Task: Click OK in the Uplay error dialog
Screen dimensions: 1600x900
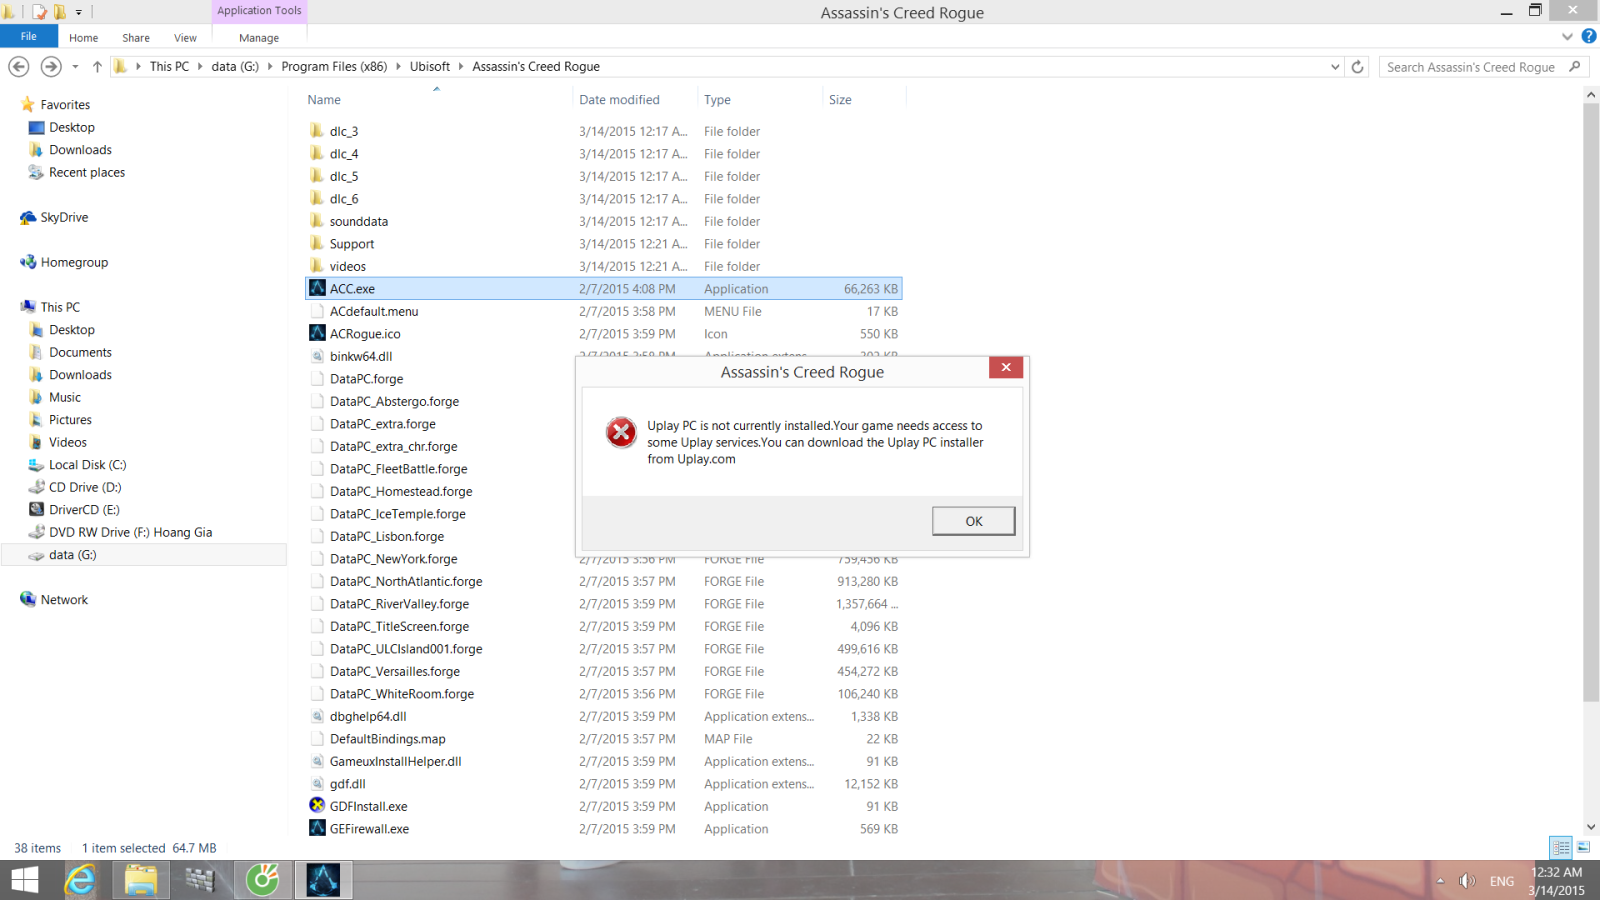Action: [x=973, y=521]
